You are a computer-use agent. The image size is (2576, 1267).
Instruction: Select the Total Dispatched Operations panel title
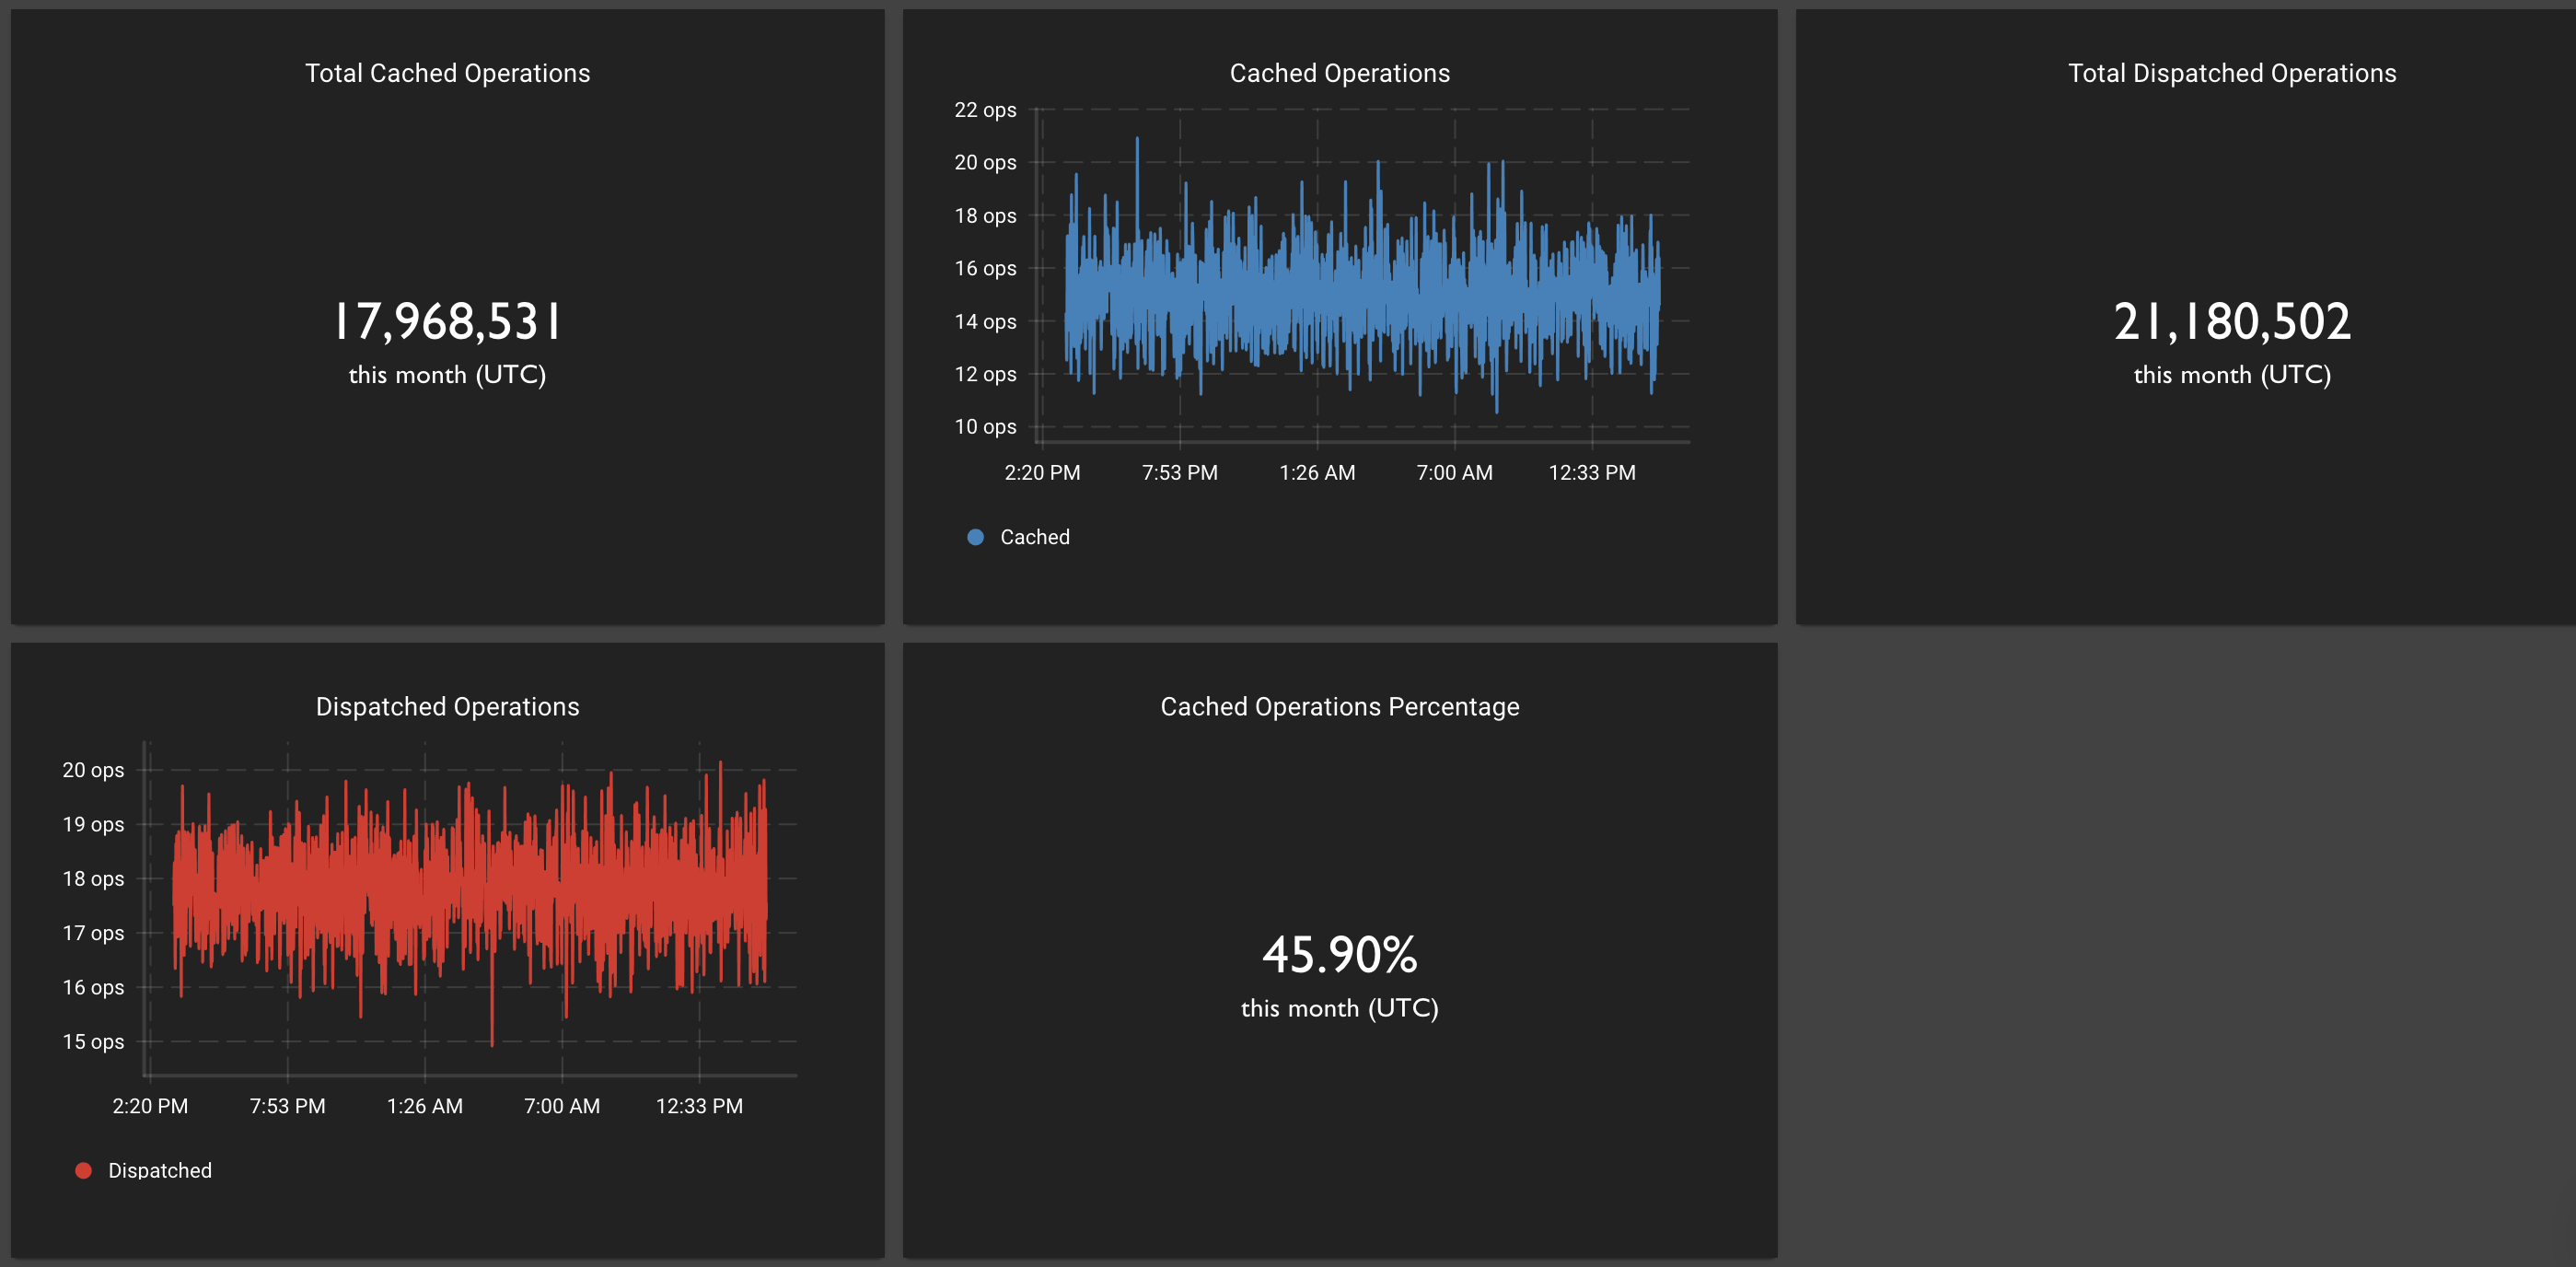click(x=2232, y=73)
